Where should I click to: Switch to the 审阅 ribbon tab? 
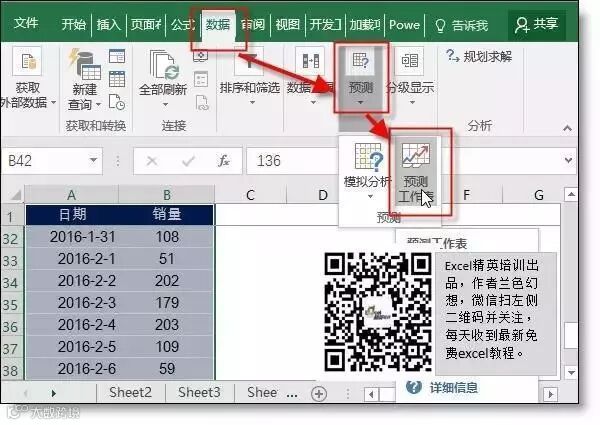click(x=253, y=24)
